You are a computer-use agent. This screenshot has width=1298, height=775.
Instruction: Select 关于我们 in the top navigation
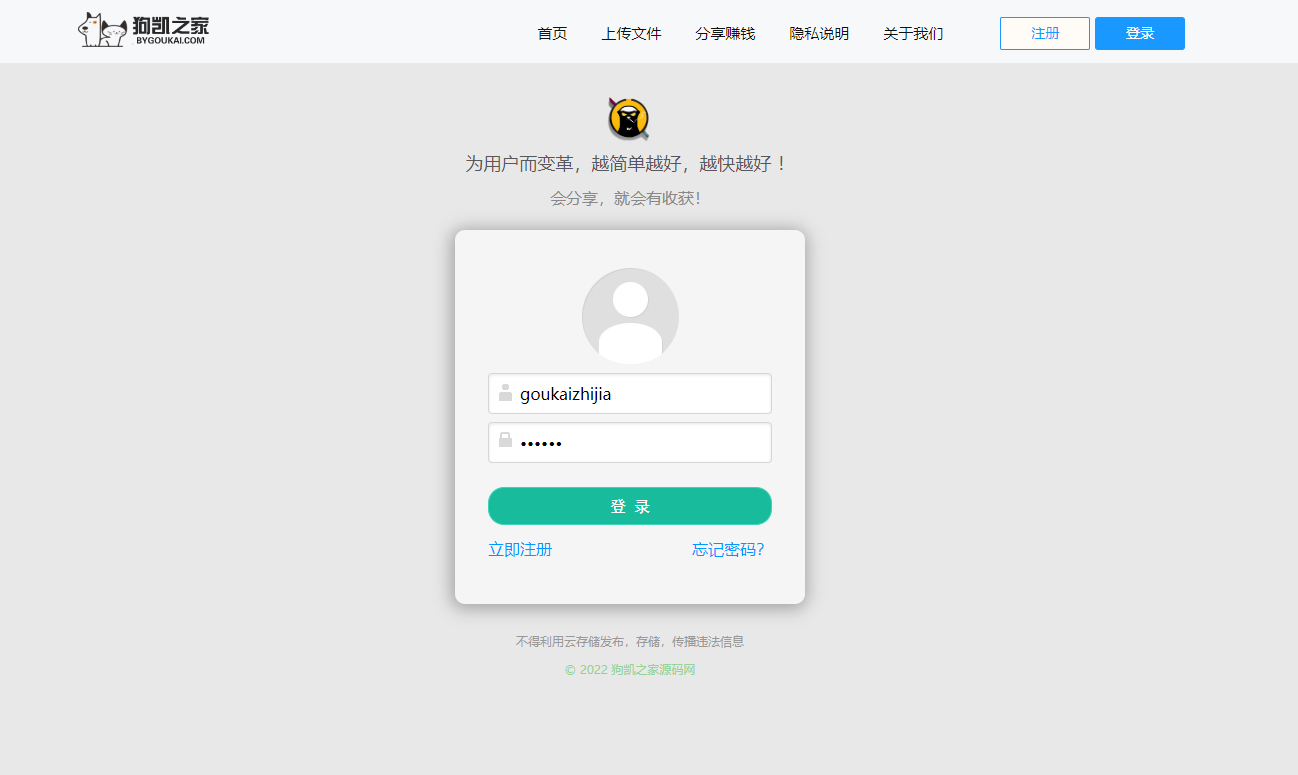(x=913, y=33)
